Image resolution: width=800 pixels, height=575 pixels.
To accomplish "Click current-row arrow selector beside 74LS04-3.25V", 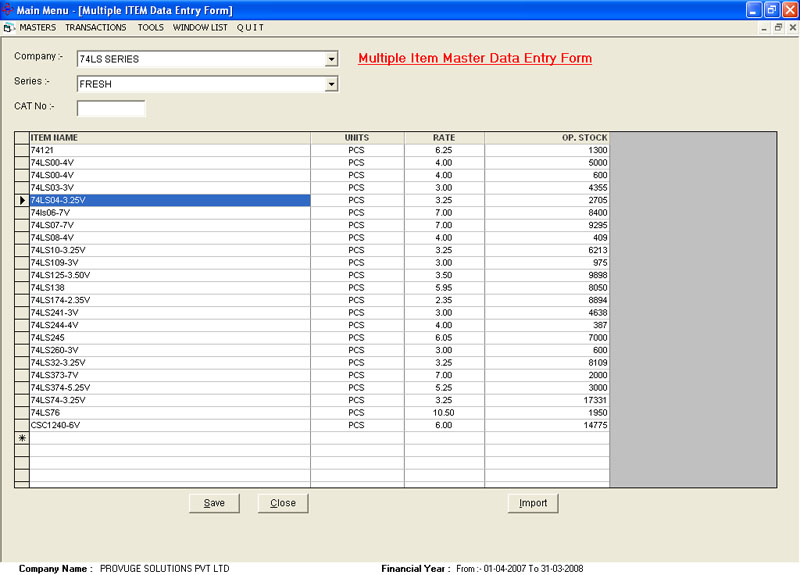I will 21,200.
